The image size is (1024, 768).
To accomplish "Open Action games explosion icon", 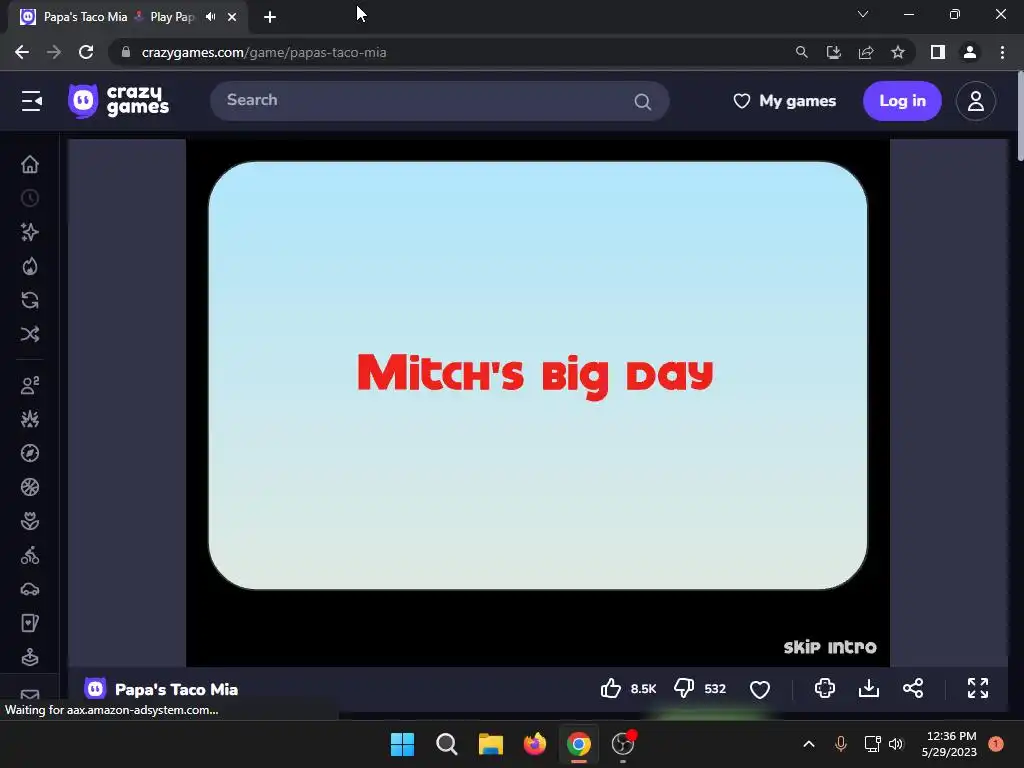I will tap(30, 419).
